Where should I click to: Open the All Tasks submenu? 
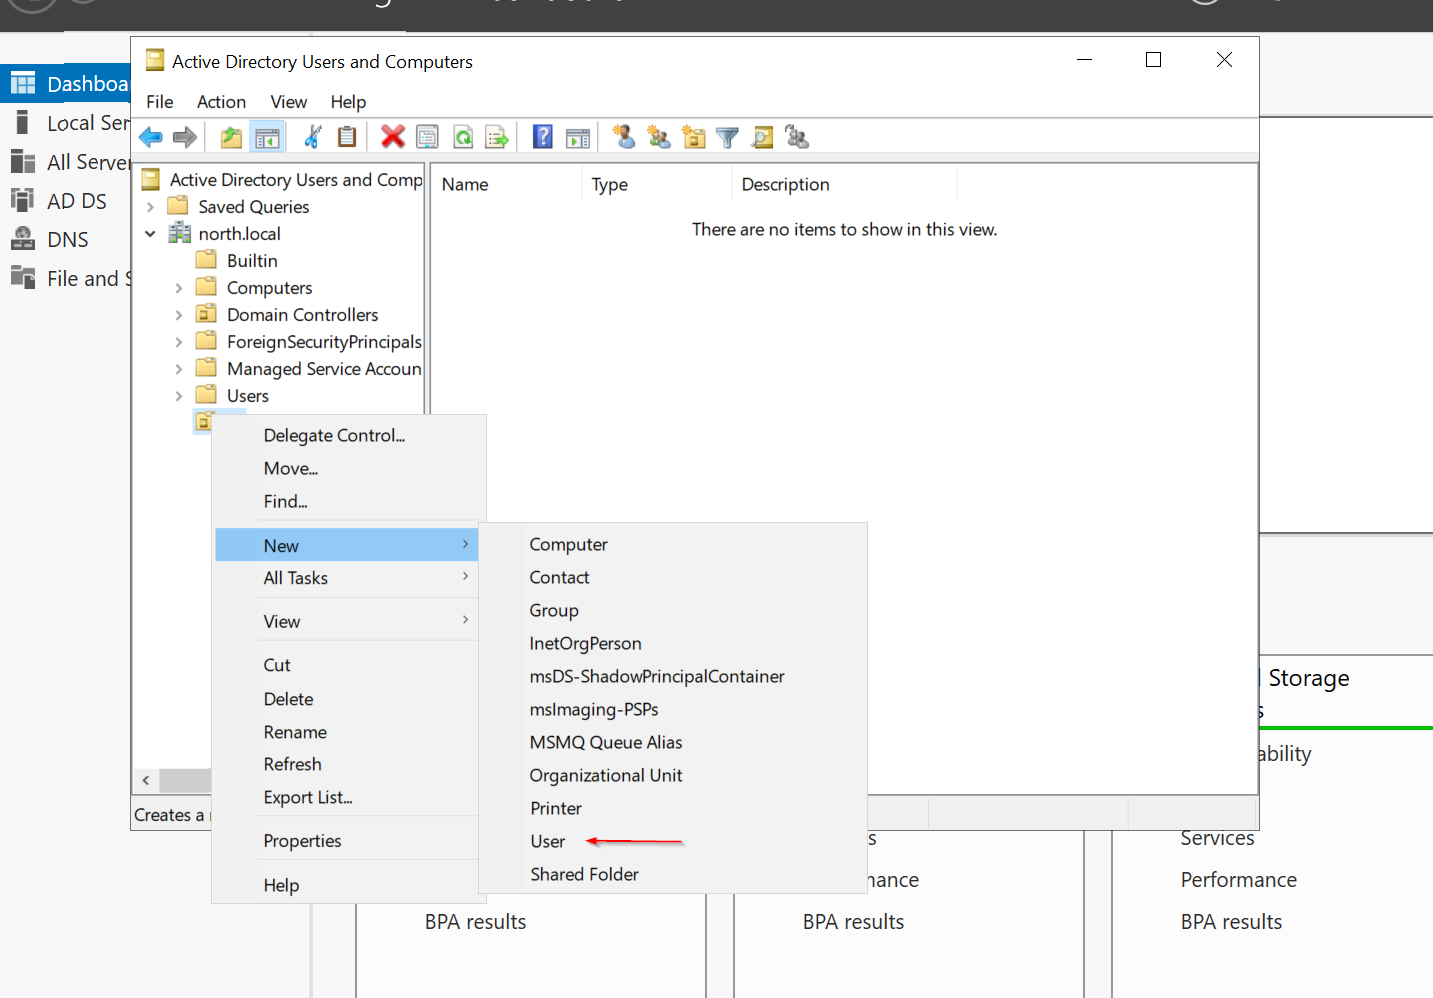(346, 578)
